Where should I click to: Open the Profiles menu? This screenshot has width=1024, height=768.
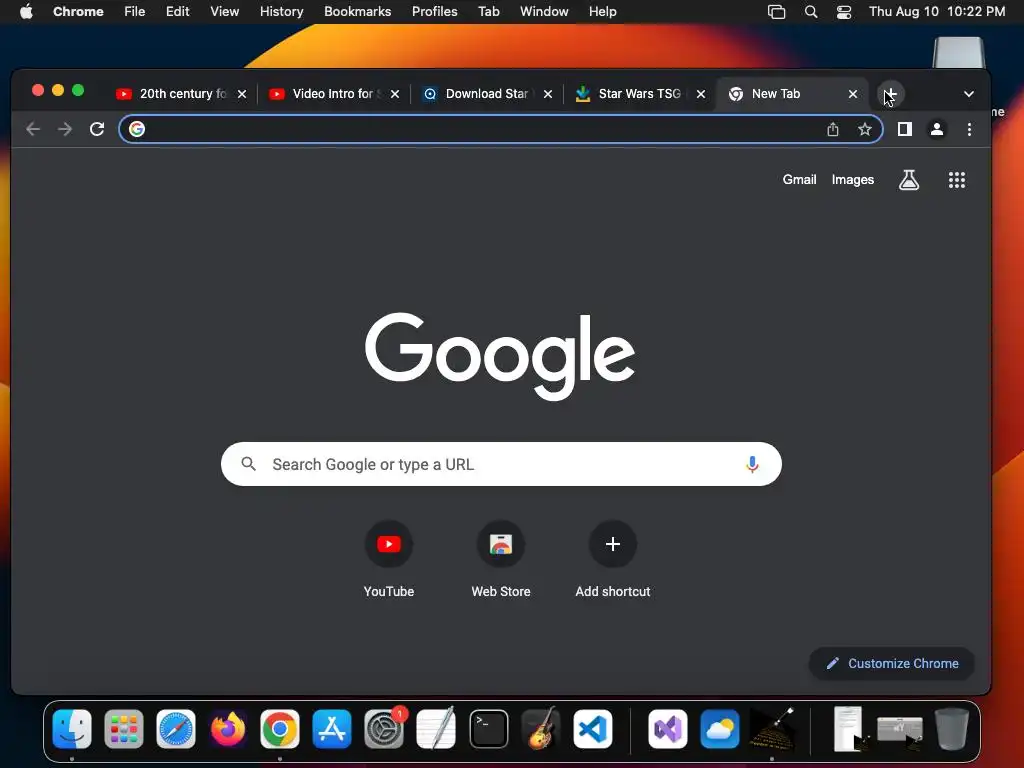click(434, 12)
